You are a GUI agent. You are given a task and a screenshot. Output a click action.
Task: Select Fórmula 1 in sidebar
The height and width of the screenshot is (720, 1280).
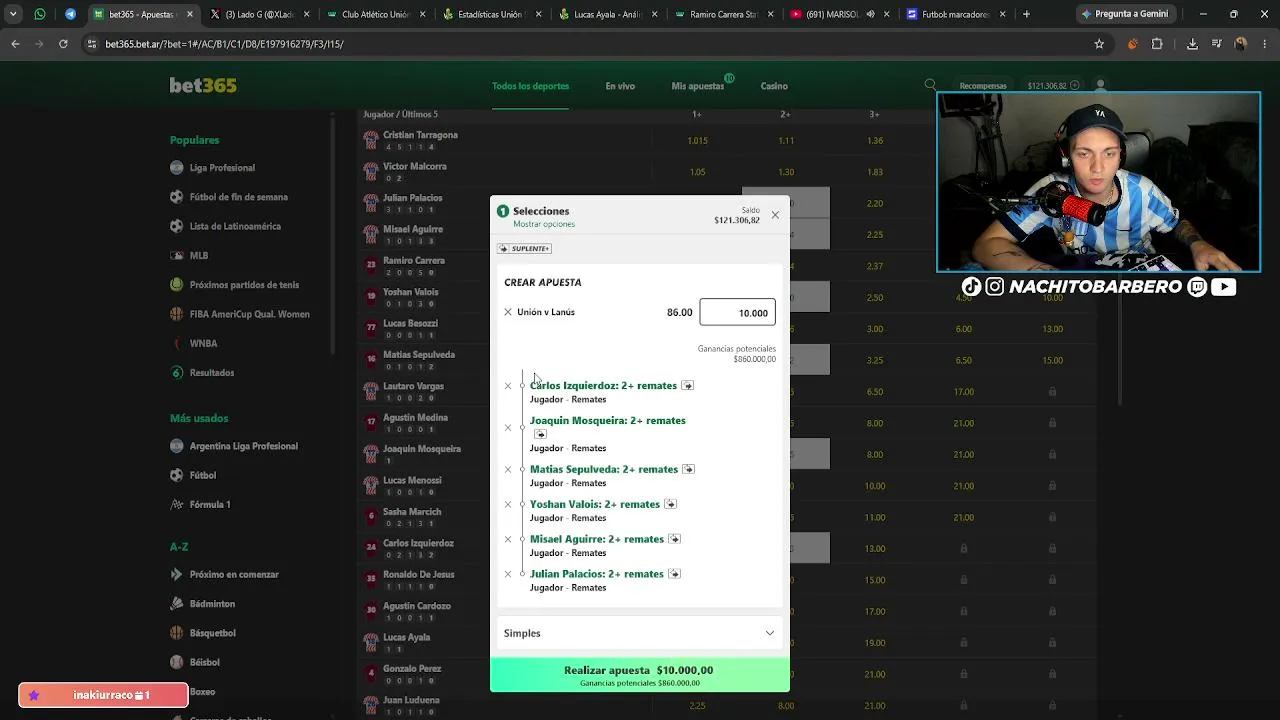point(210,504)
